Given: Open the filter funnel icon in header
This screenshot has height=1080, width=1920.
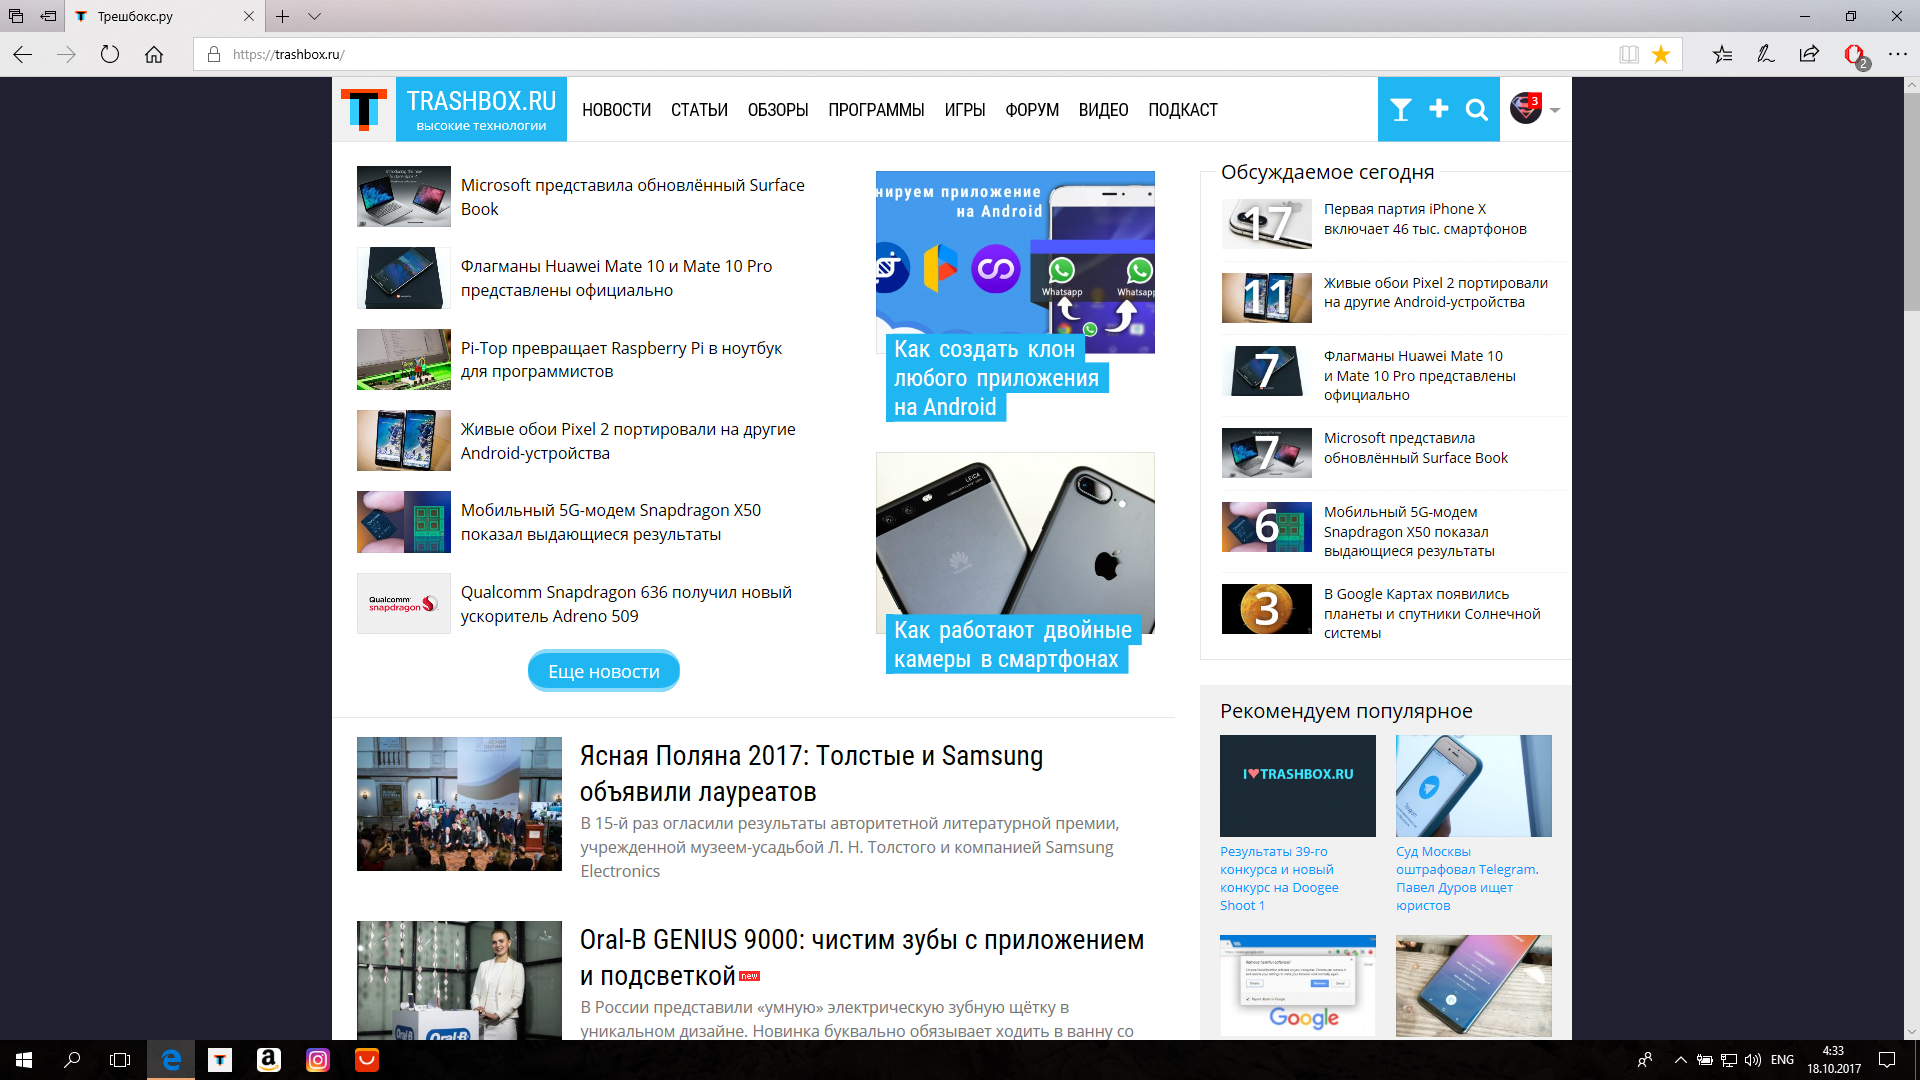Looking at the screenshot, I should 1400,110.
